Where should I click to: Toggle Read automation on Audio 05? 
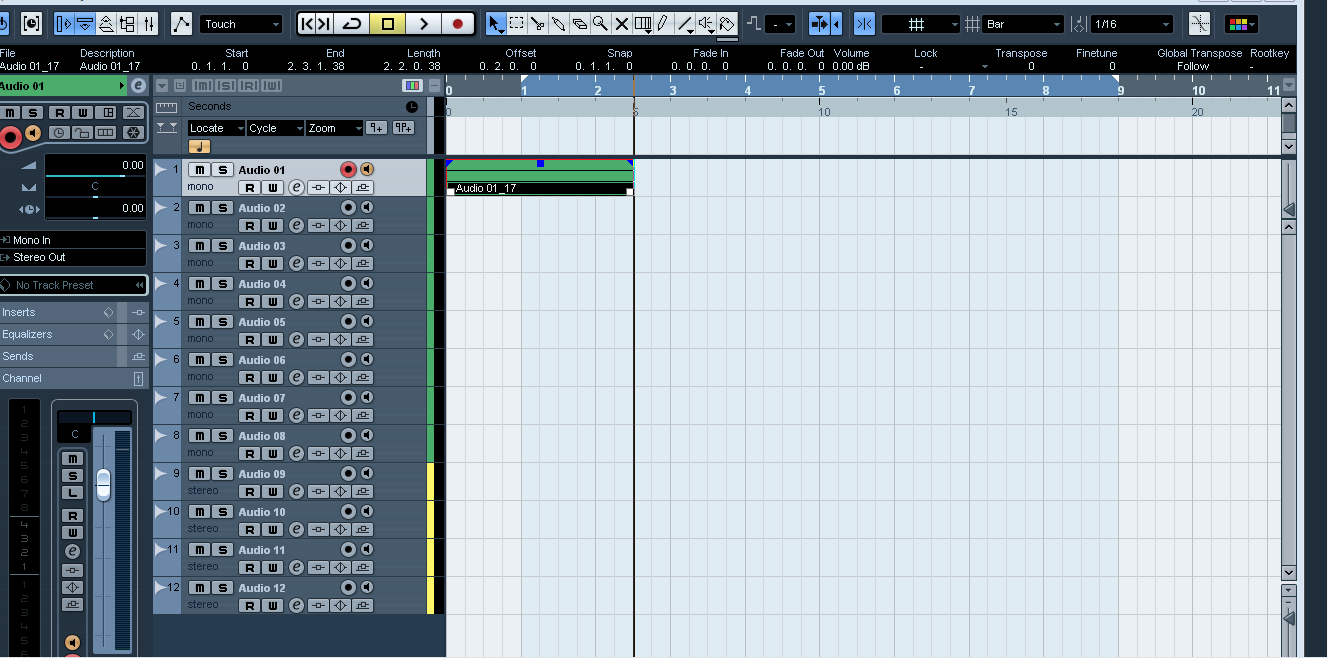pyautogui.click(x=249, y=340)
